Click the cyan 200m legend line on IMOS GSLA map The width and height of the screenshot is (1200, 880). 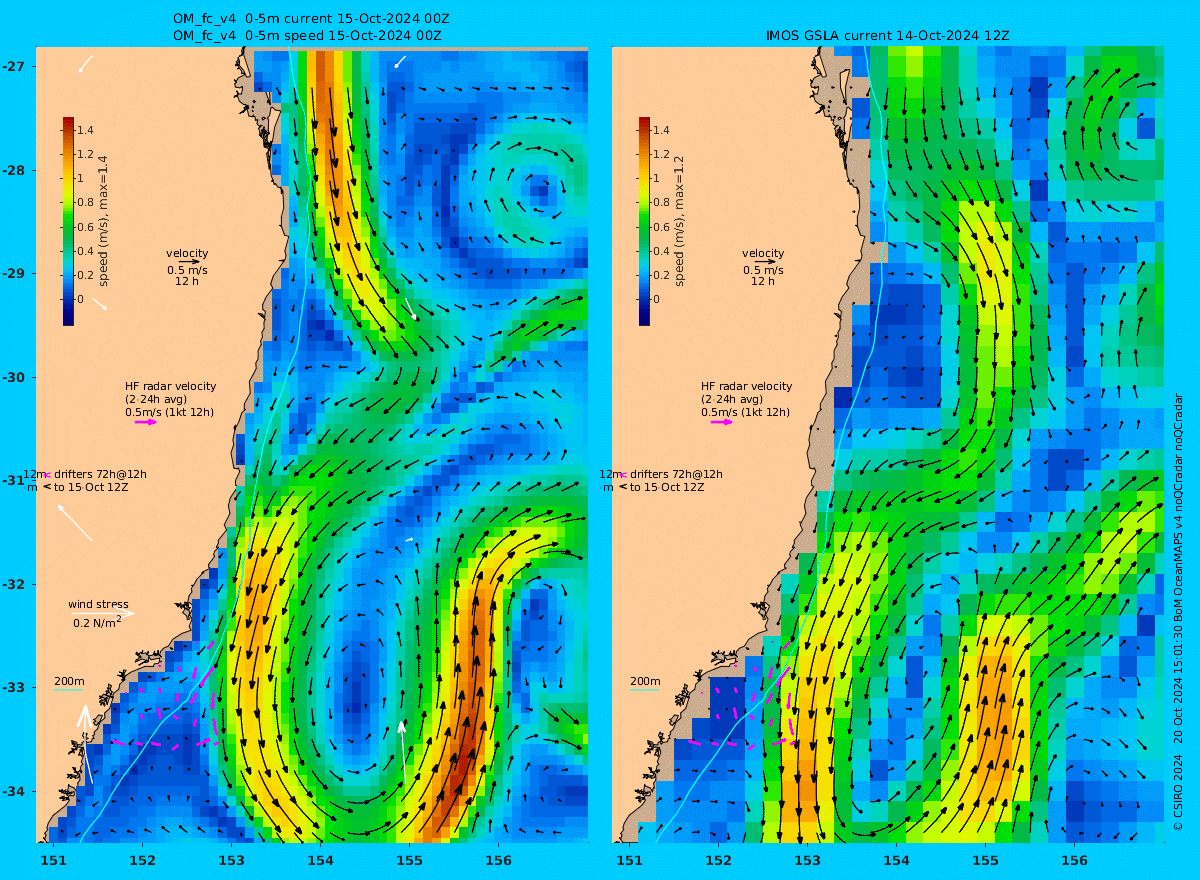(x=644, y=690)
